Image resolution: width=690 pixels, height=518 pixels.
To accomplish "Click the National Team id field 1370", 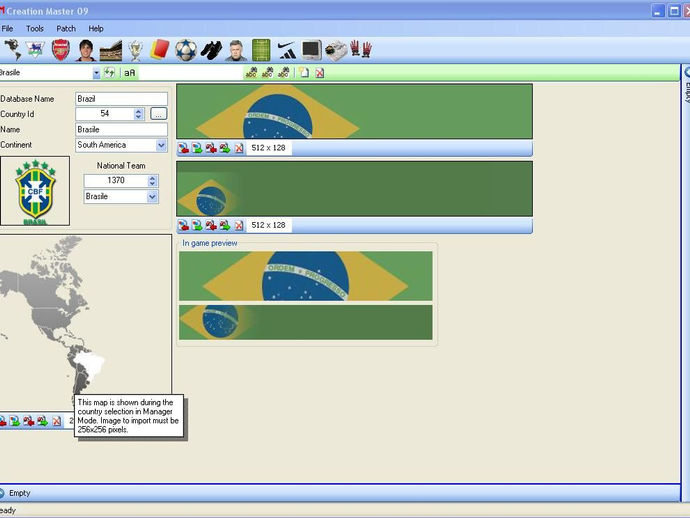I will click(x=116, y=180).
